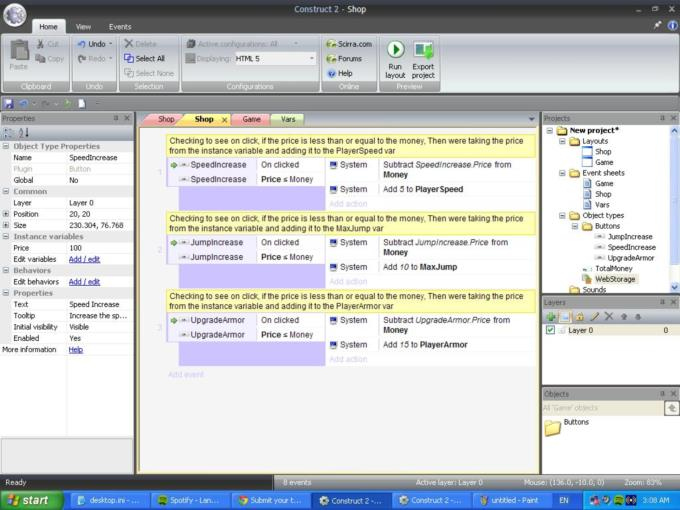Click Add action under the SpeedIncrease event

[348, 204]
